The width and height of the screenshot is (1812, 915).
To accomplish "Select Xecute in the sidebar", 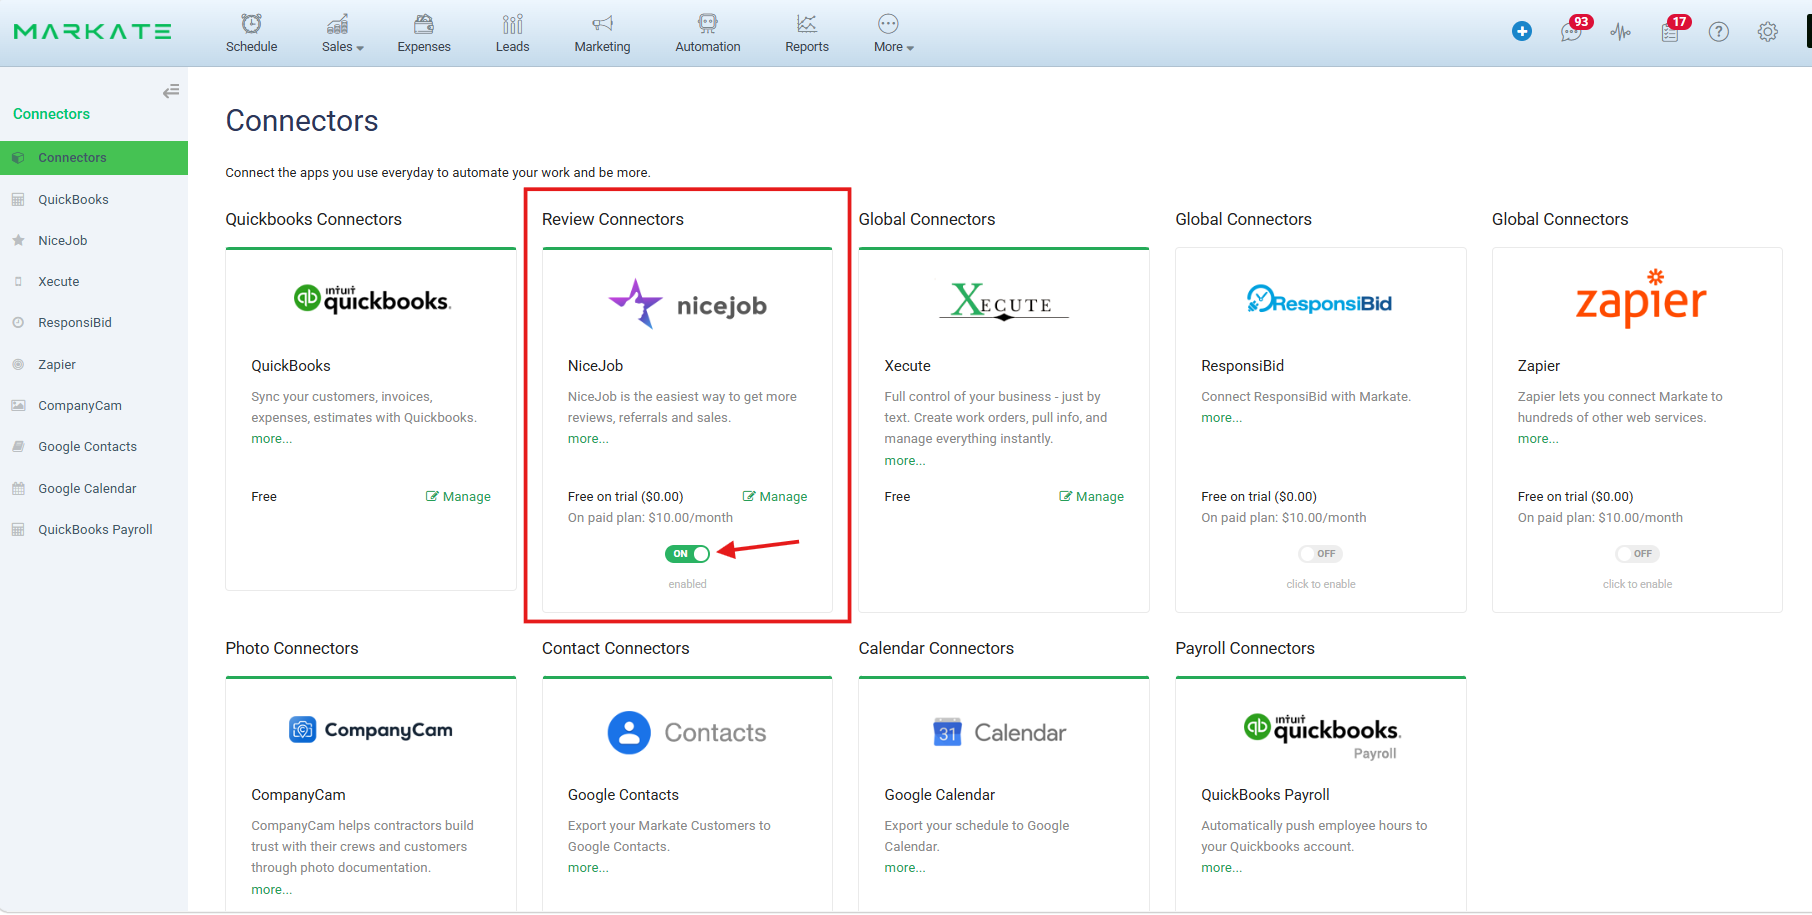I will tap(94, 282).
